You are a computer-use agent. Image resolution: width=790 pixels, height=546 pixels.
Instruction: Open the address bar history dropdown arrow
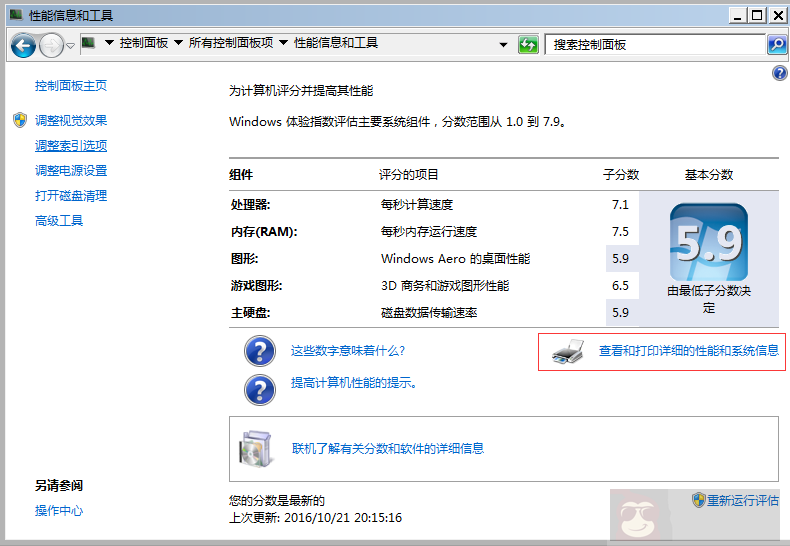click(x=504, y=44)
